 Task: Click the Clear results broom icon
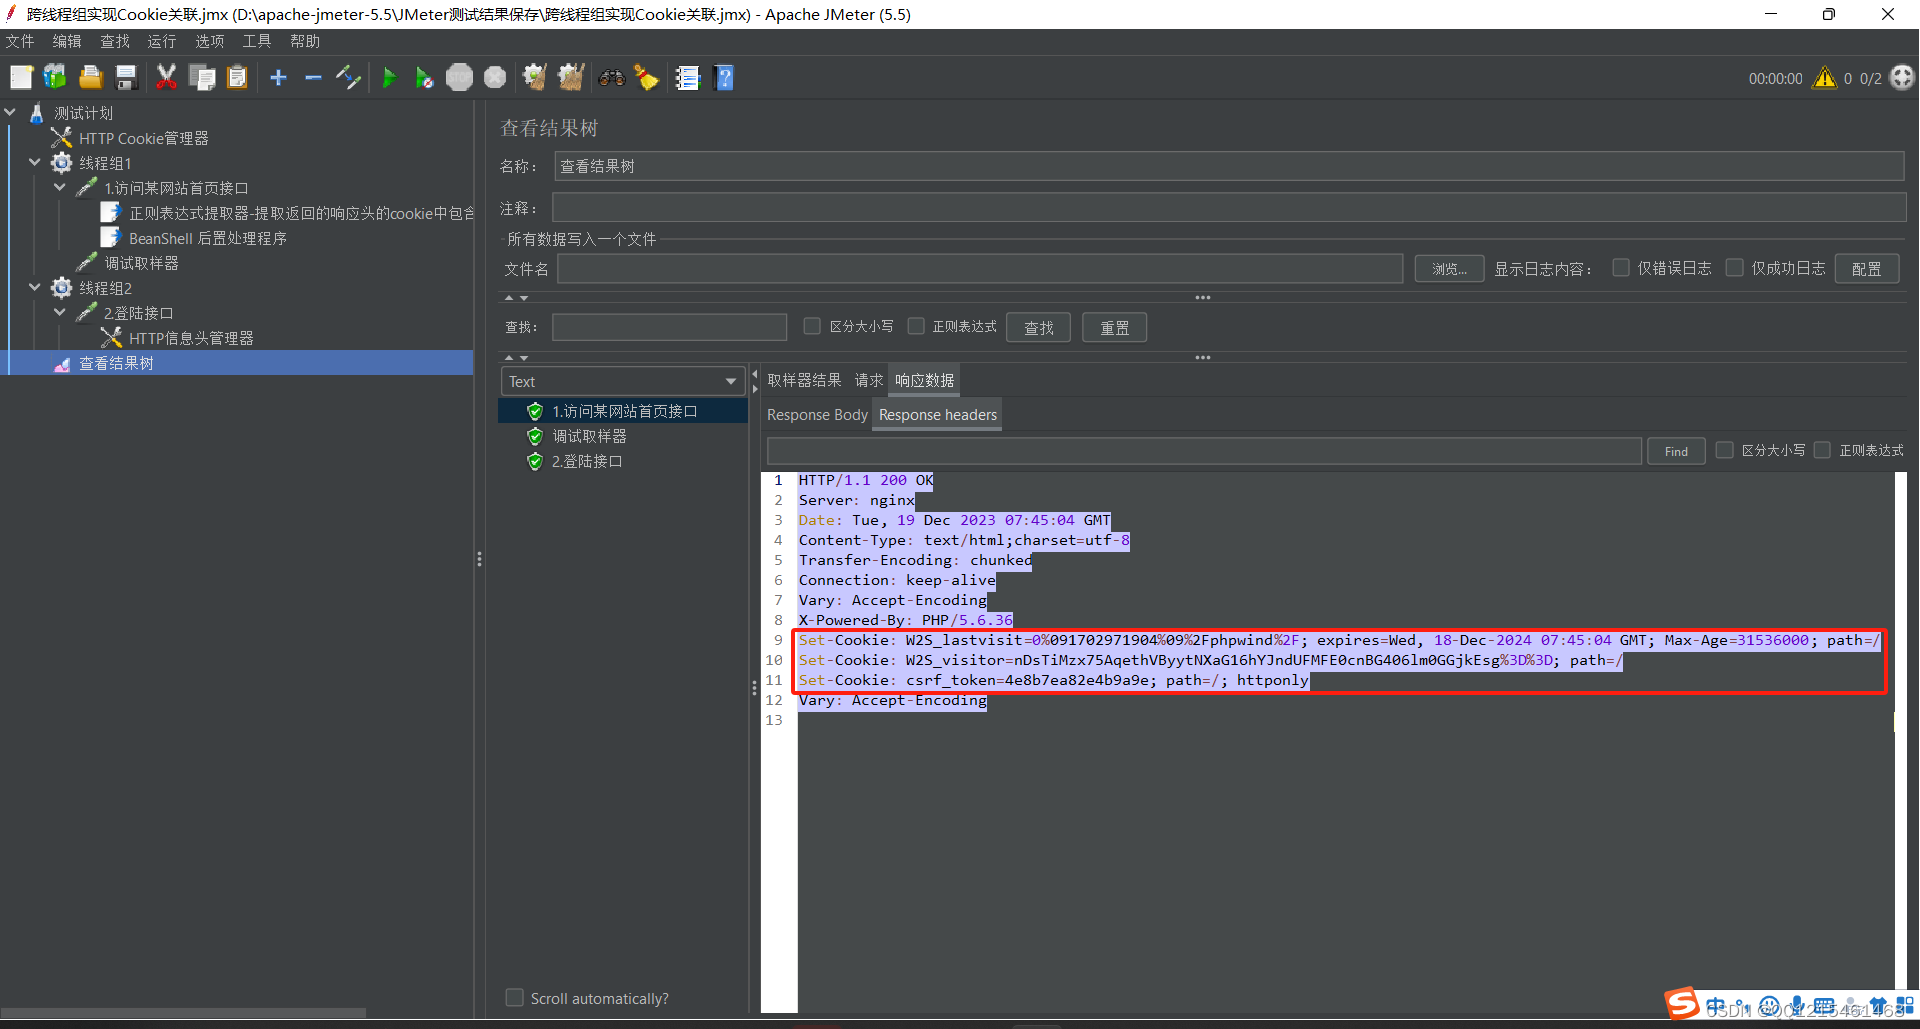[535, 78]
